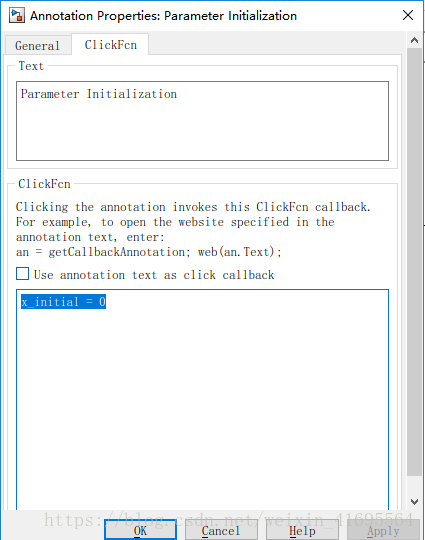
Task: Click the highlighted x_initial = 0 code line
Action: (x=63, y=302)
